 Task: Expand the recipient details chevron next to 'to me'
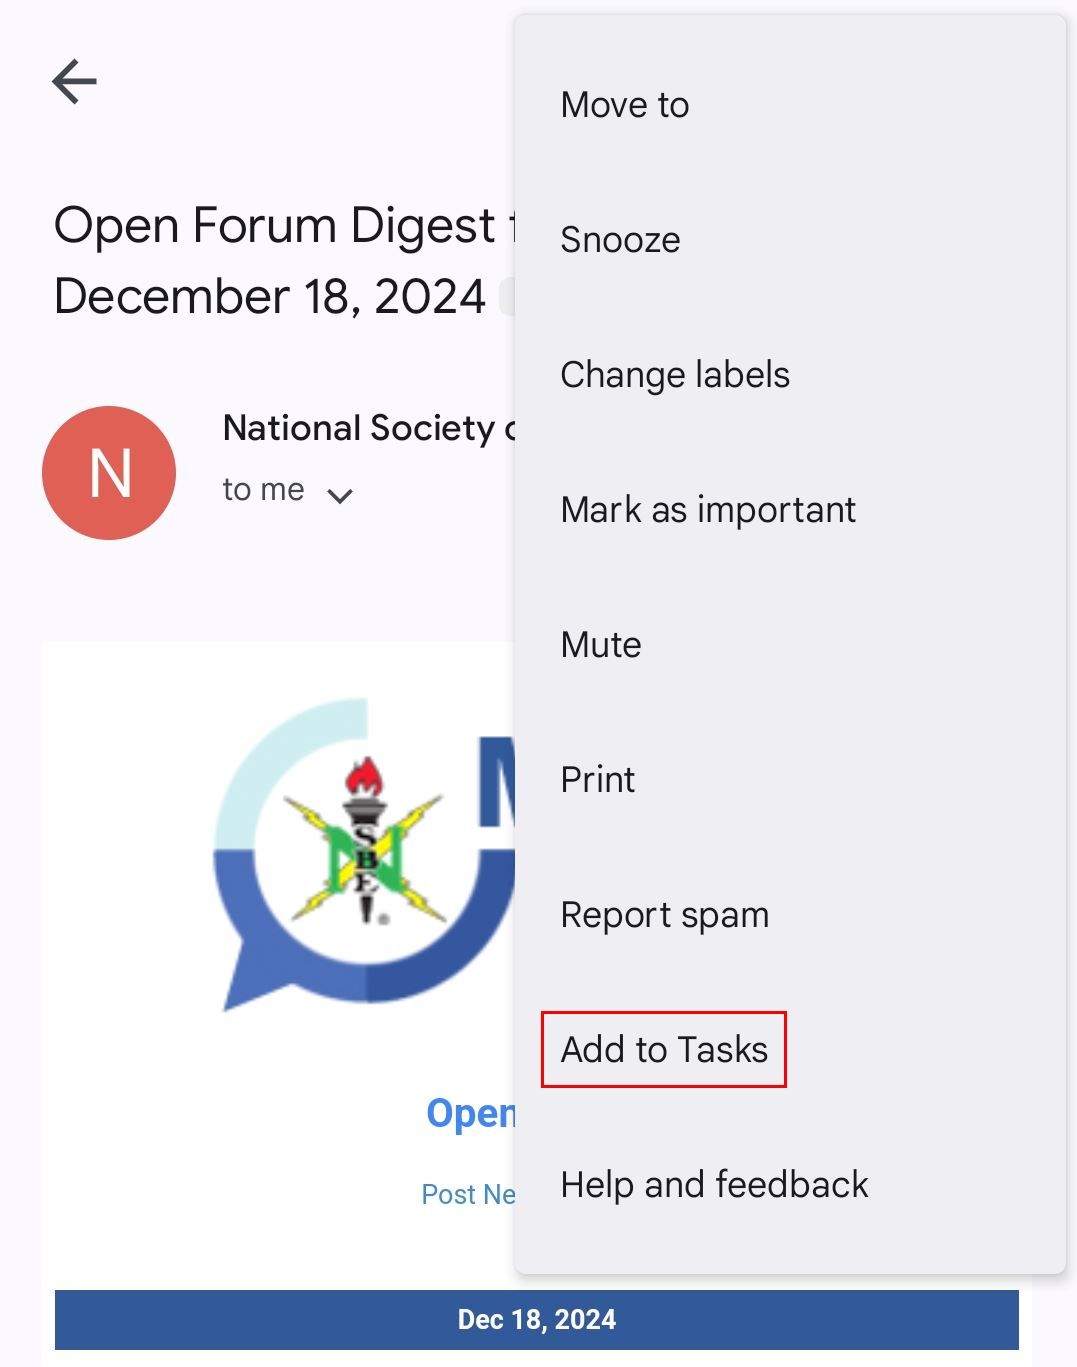tap(339, 493)
